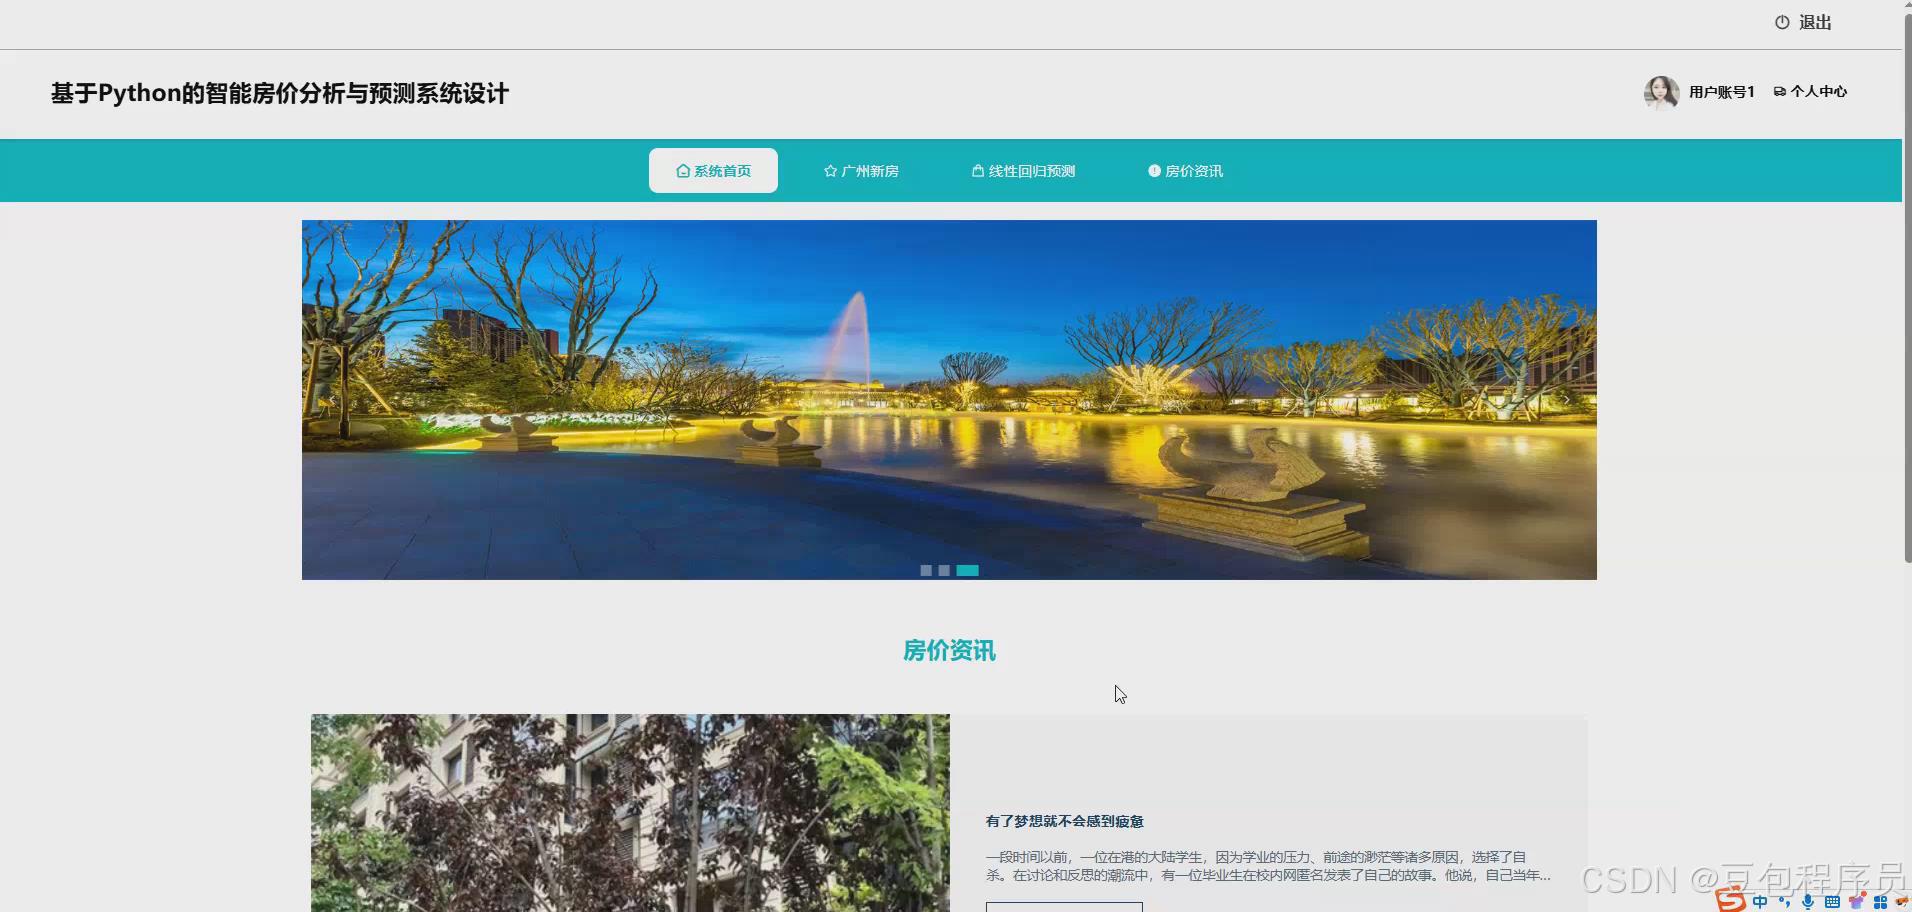Open the Sogou toolbox grid icon

(x=1880, y=902)
